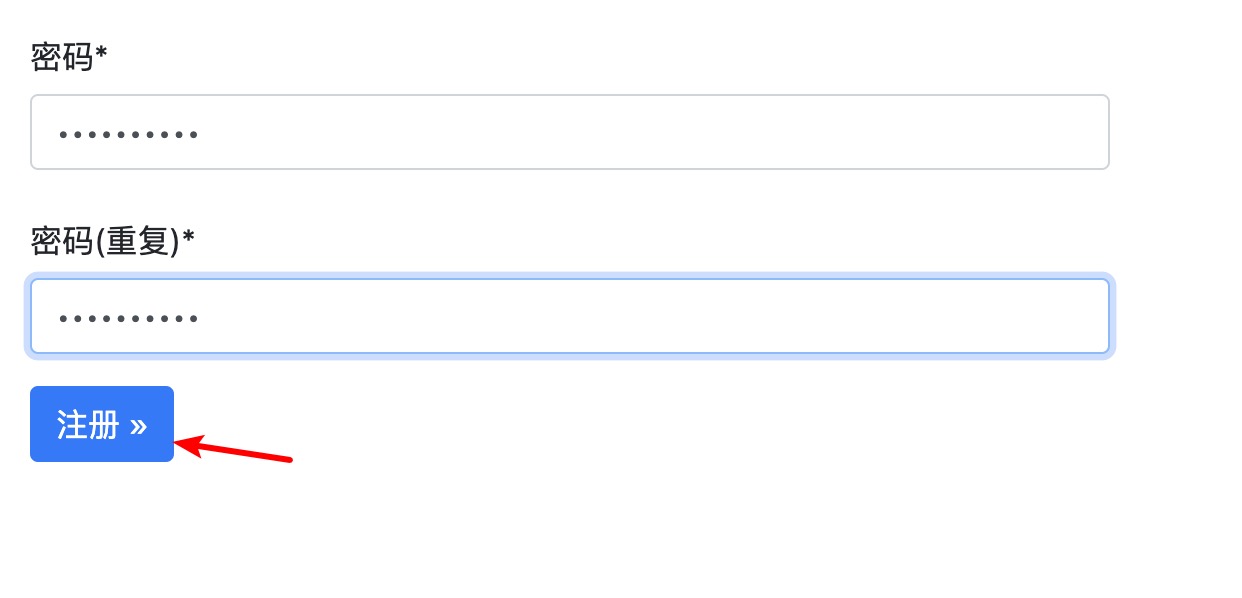Click the 注册 text on the blue button
Screen dimensions: 1242x598
88,425
